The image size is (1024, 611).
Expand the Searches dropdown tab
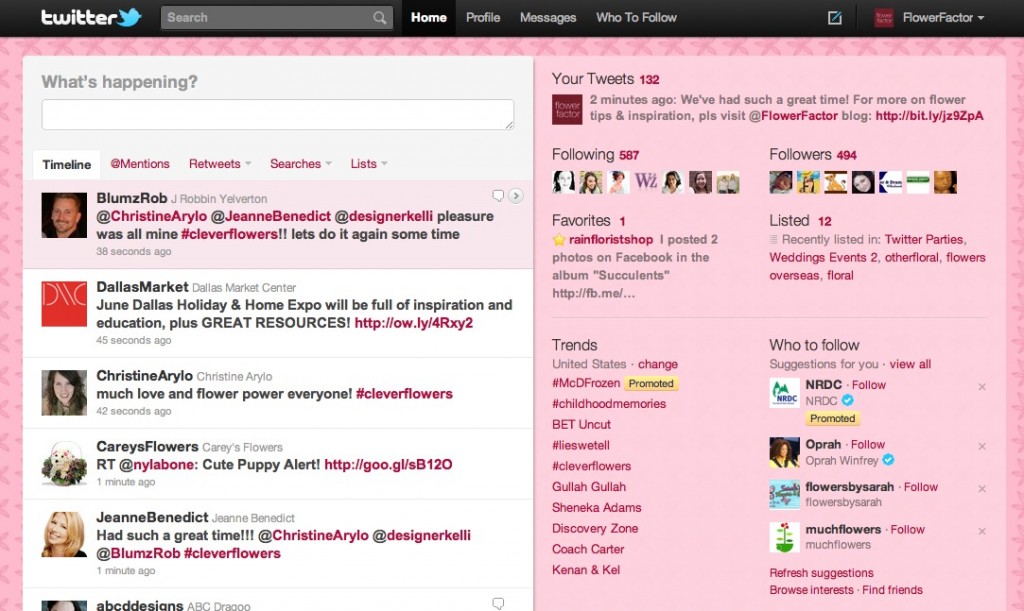click(x=301, y=164)
